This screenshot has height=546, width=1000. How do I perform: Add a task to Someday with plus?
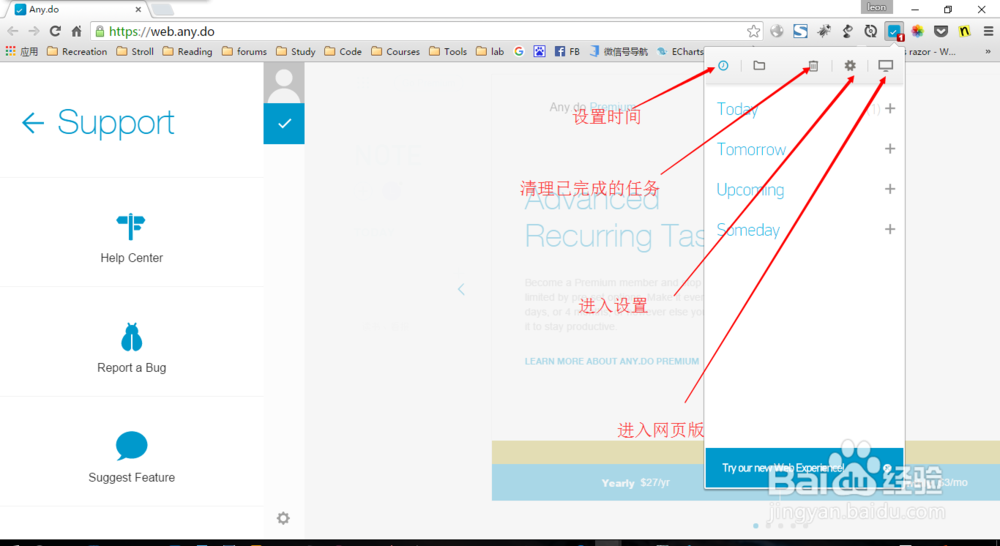click(890, 229)
